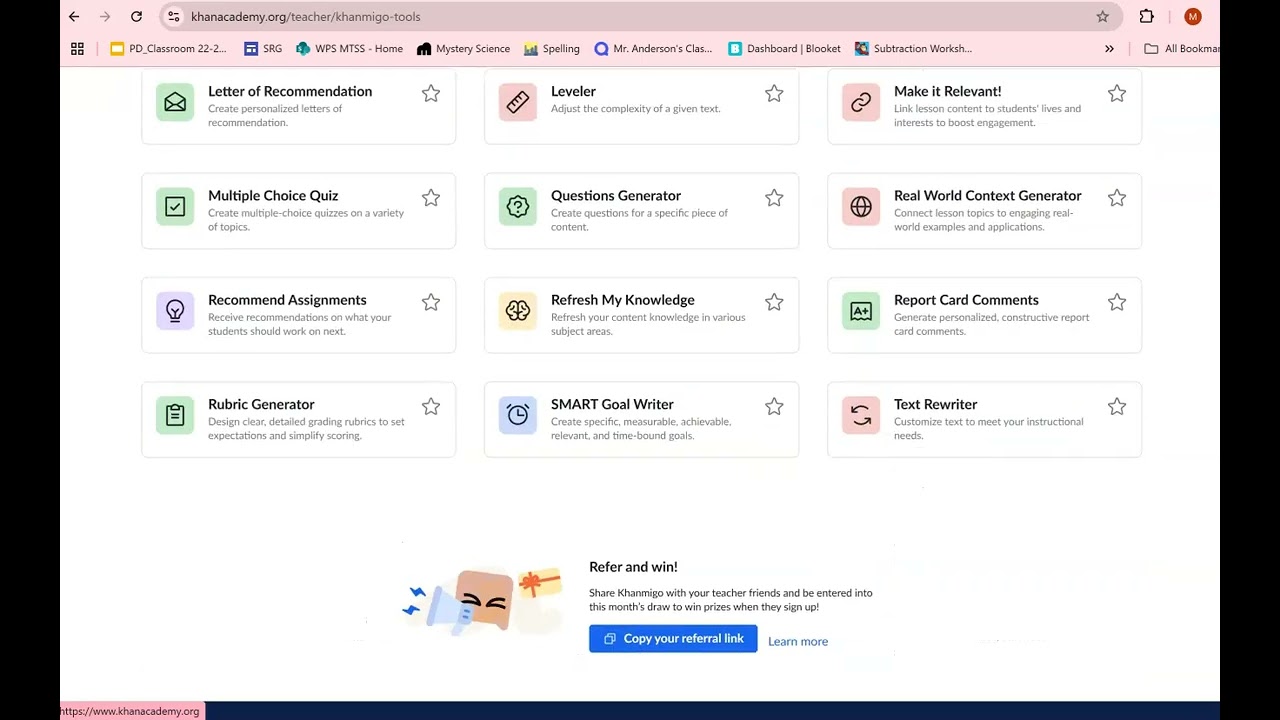Star the Recommend Assignments tool
This screenshot has width=1280, height=720.
tap(431, 302)
